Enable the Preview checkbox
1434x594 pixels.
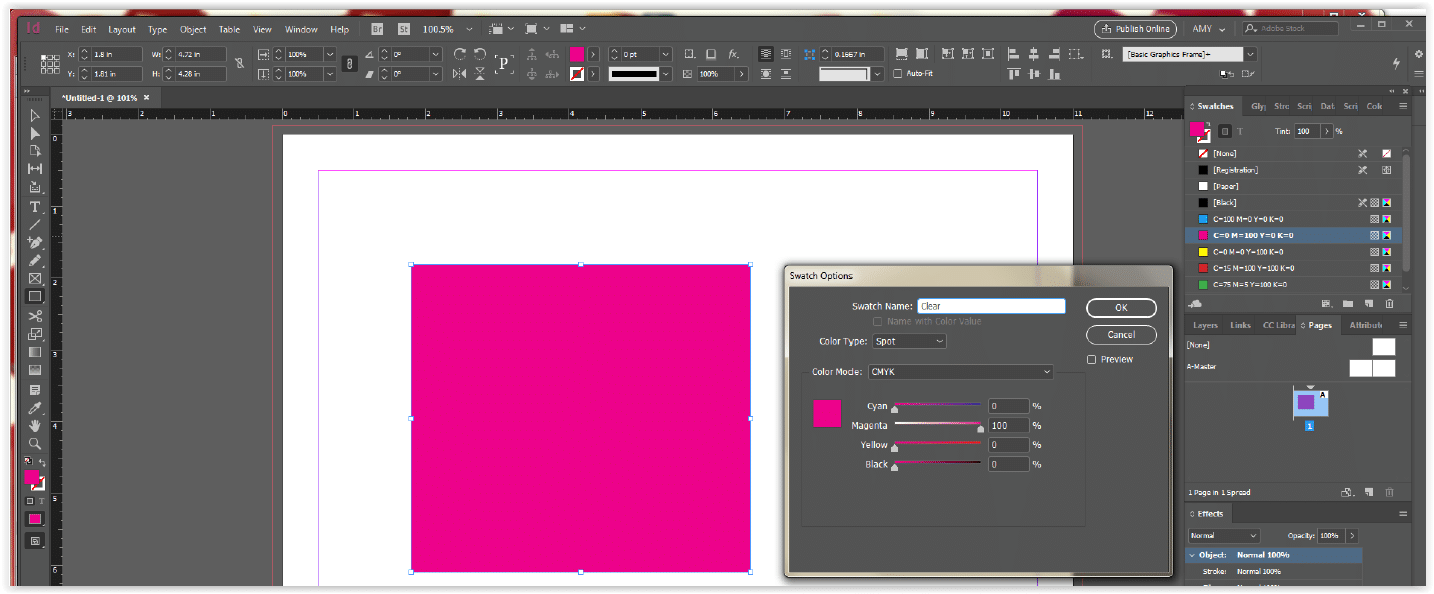point(1092,359)
